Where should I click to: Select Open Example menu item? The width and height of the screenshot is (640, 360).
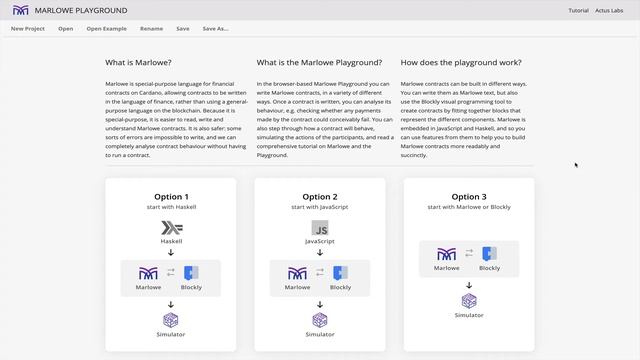(107, 29)
